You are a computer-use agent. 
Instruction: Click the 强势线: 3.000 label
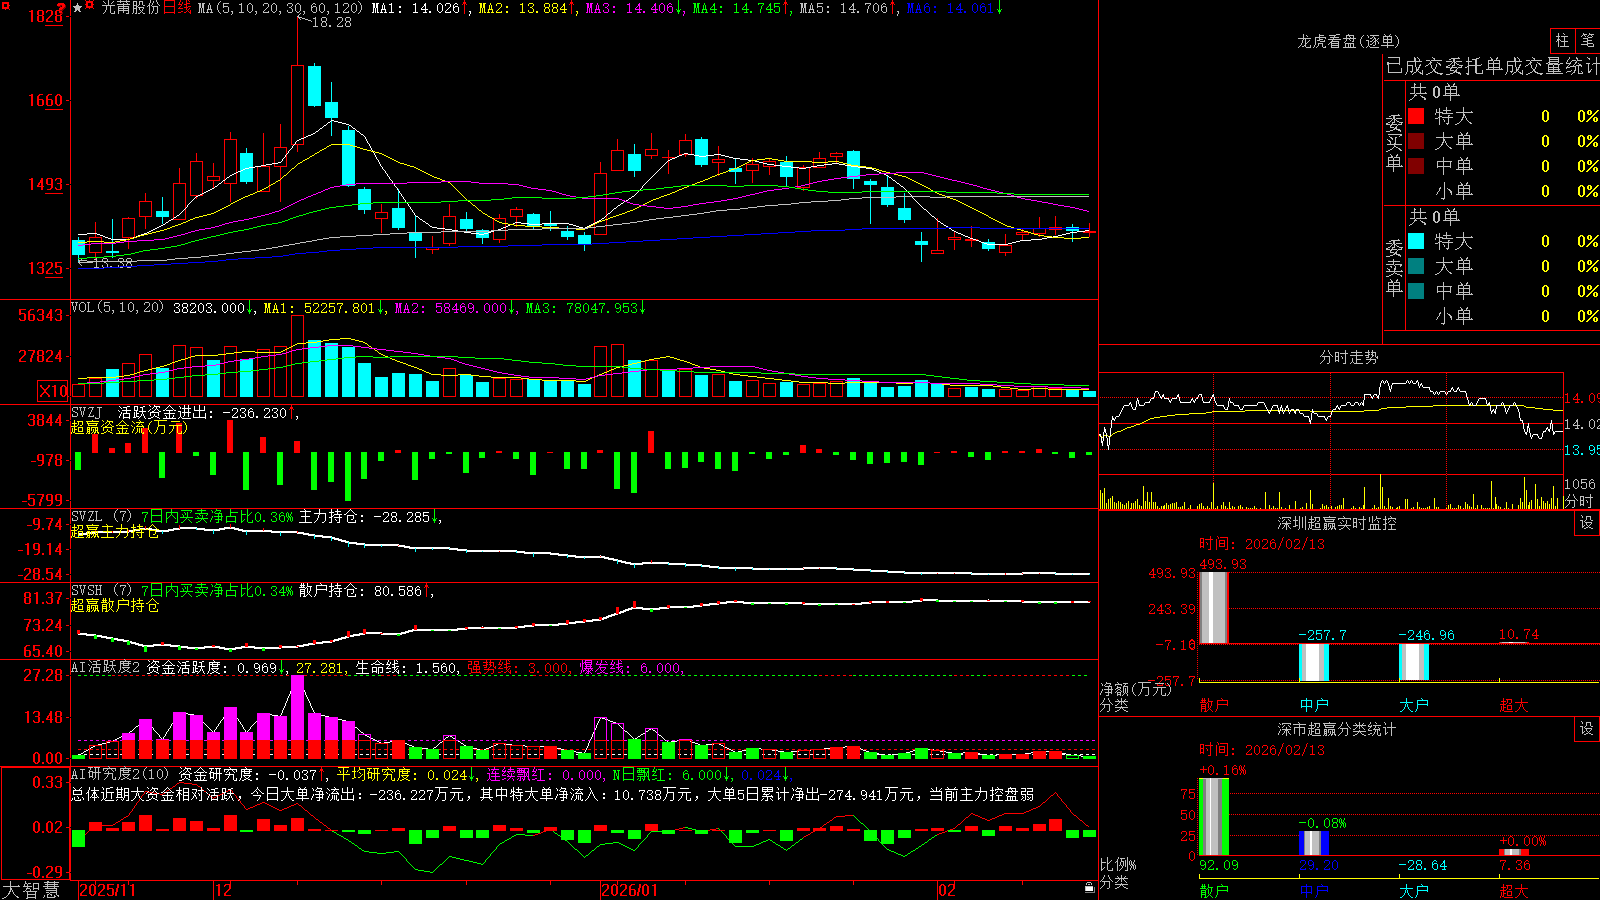519,667
